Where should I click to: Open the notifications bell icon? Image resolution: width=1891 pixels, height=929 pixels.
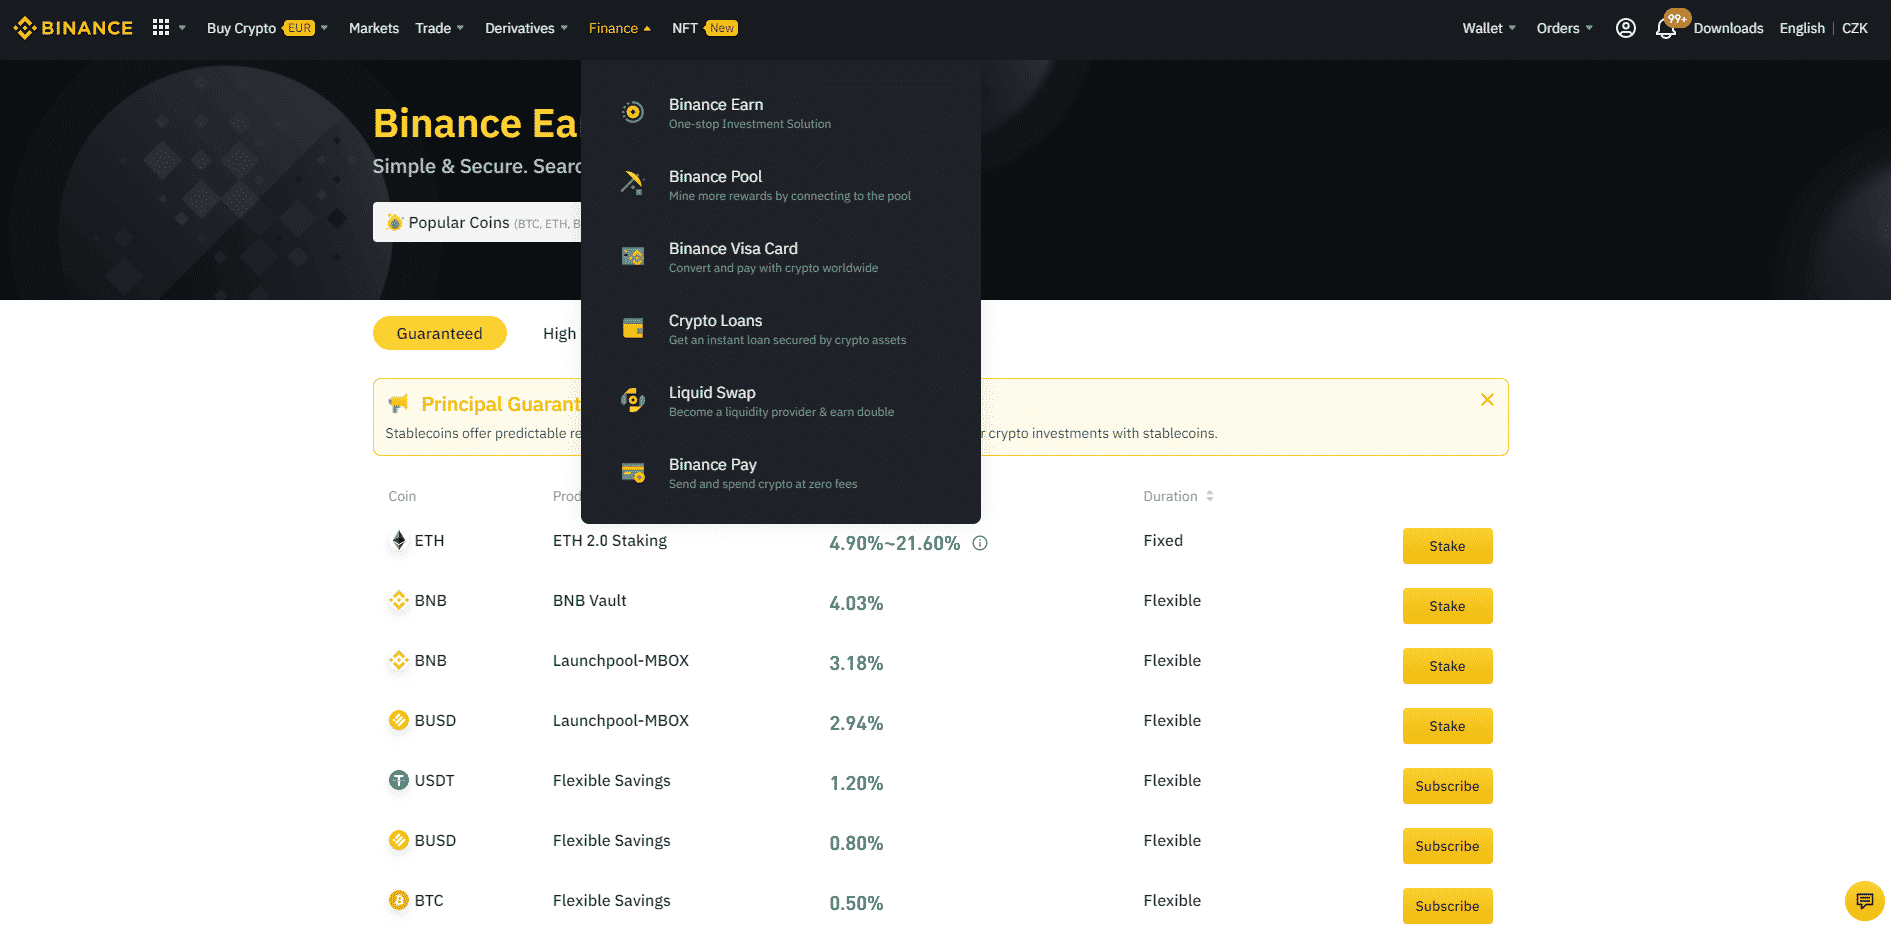coord(1665,29)
